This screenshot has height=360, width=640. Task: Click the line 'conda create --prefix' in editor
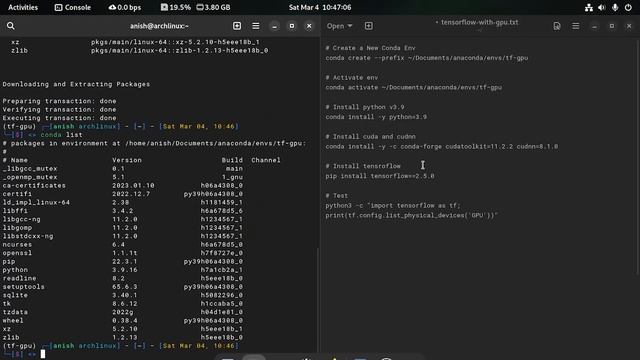pyautogui.click(x=427, y=58)
